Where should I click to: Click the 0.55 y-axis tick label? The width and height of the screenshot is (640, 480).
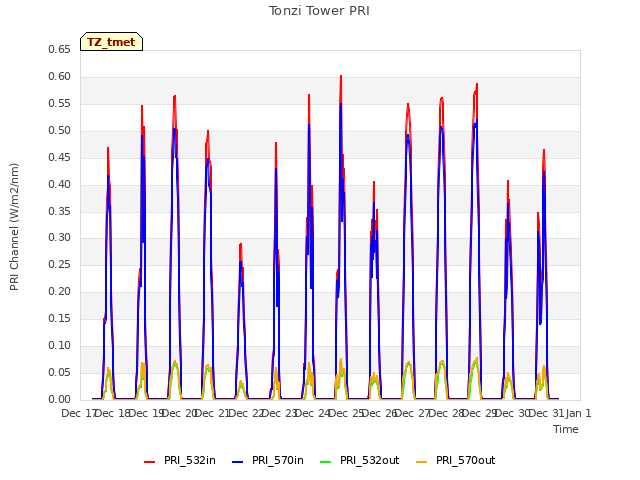(x=60, y=103)
